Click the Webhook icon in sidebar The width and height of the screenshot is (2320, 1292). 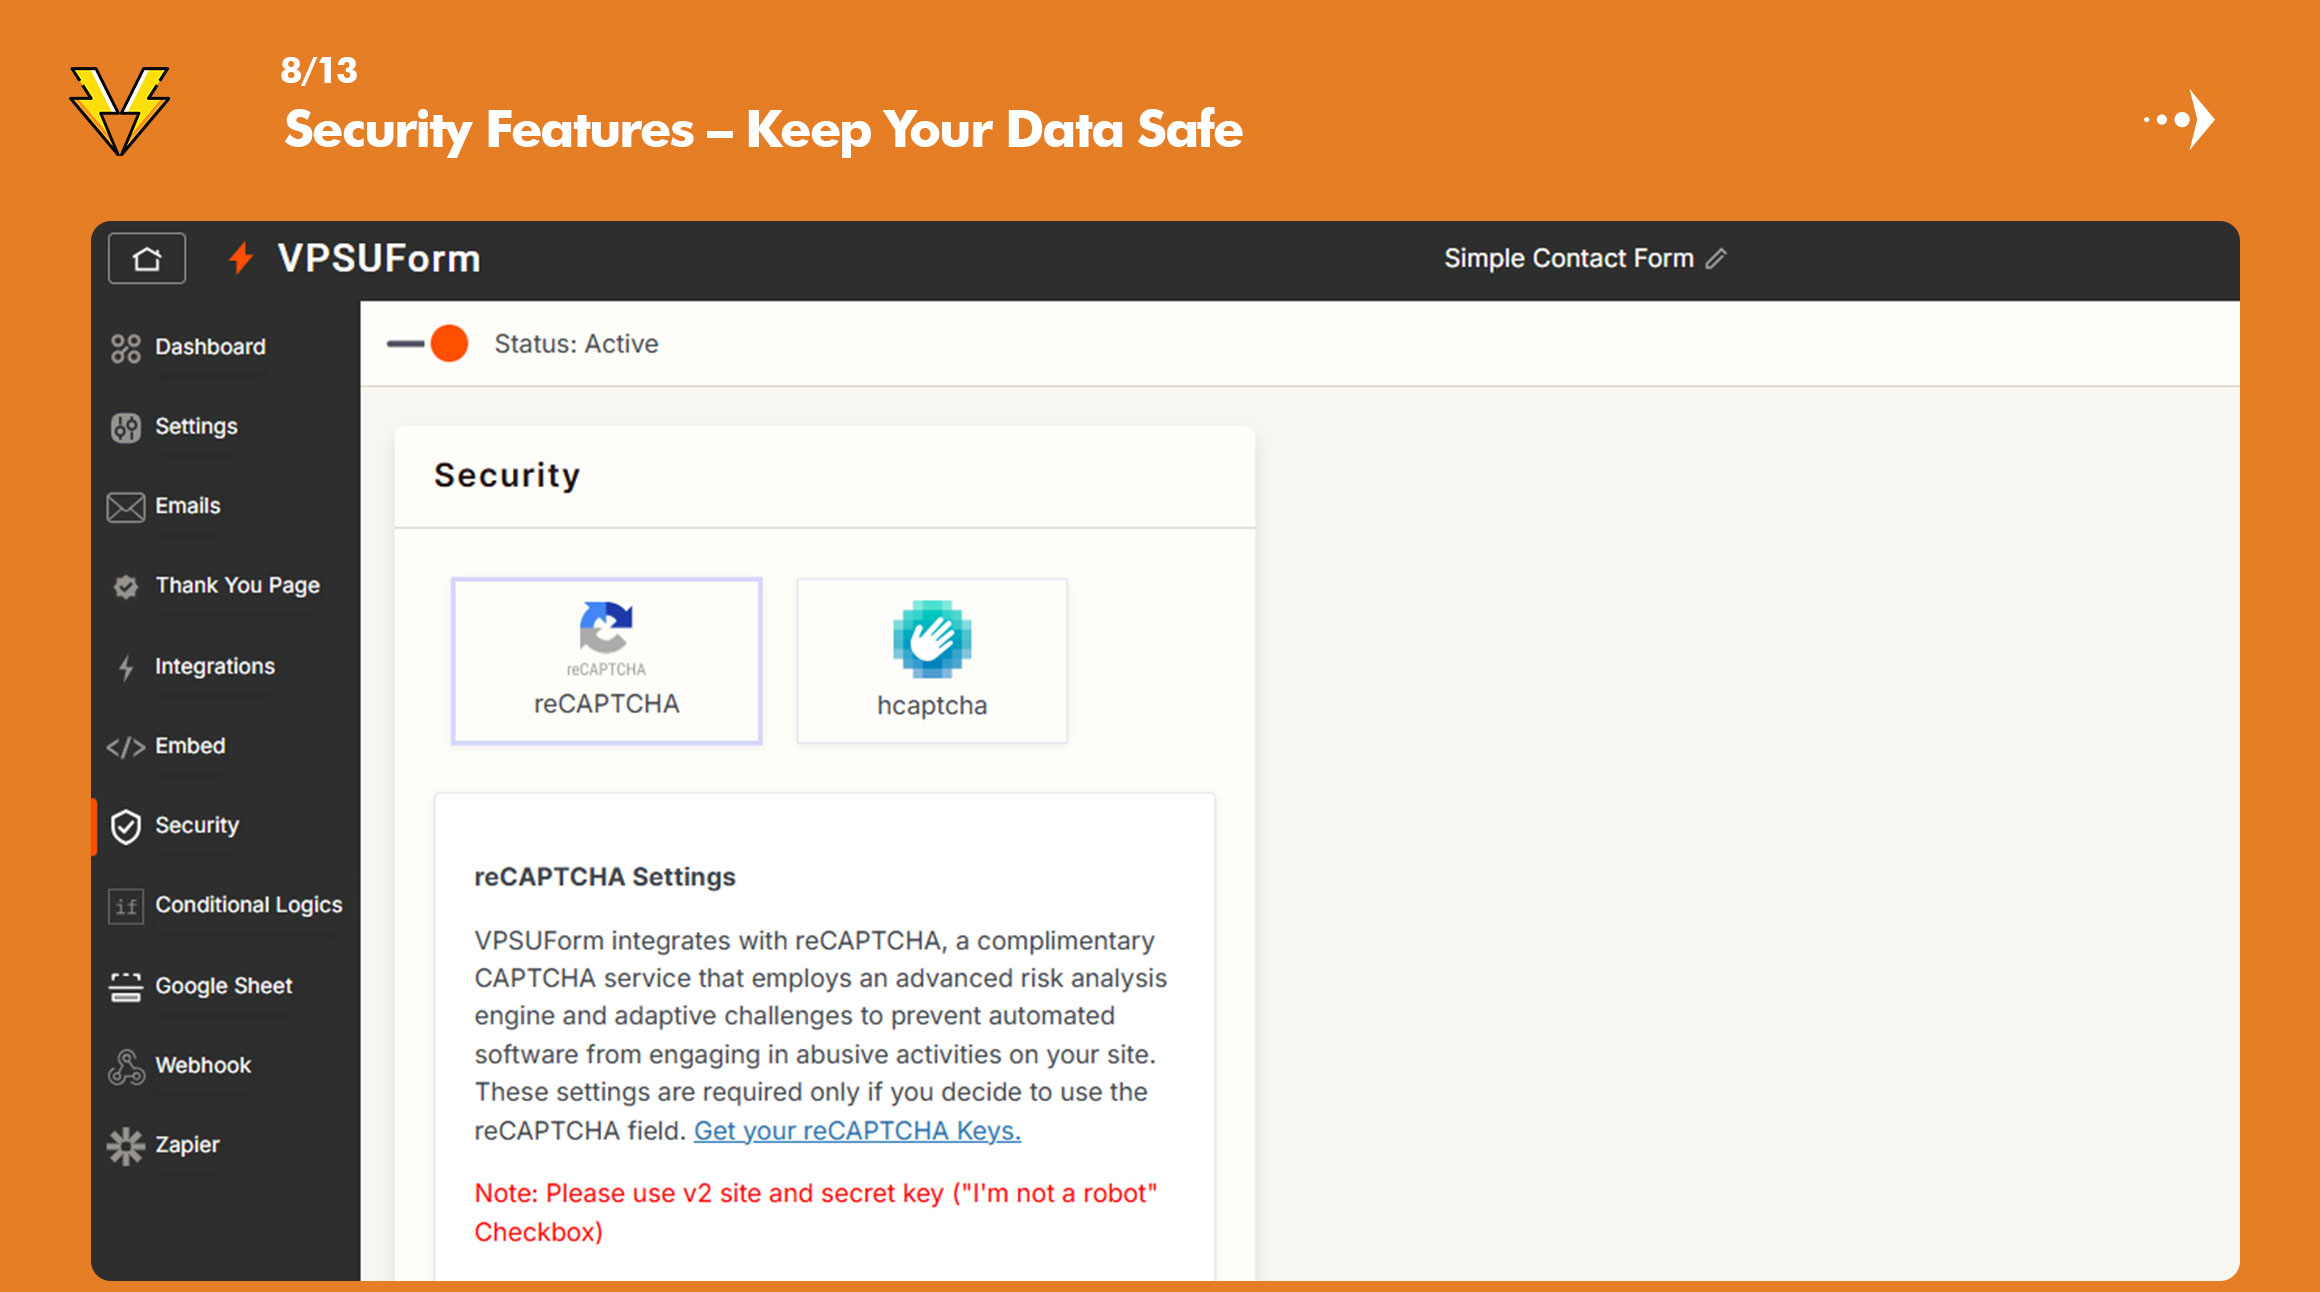point(126,1067)
